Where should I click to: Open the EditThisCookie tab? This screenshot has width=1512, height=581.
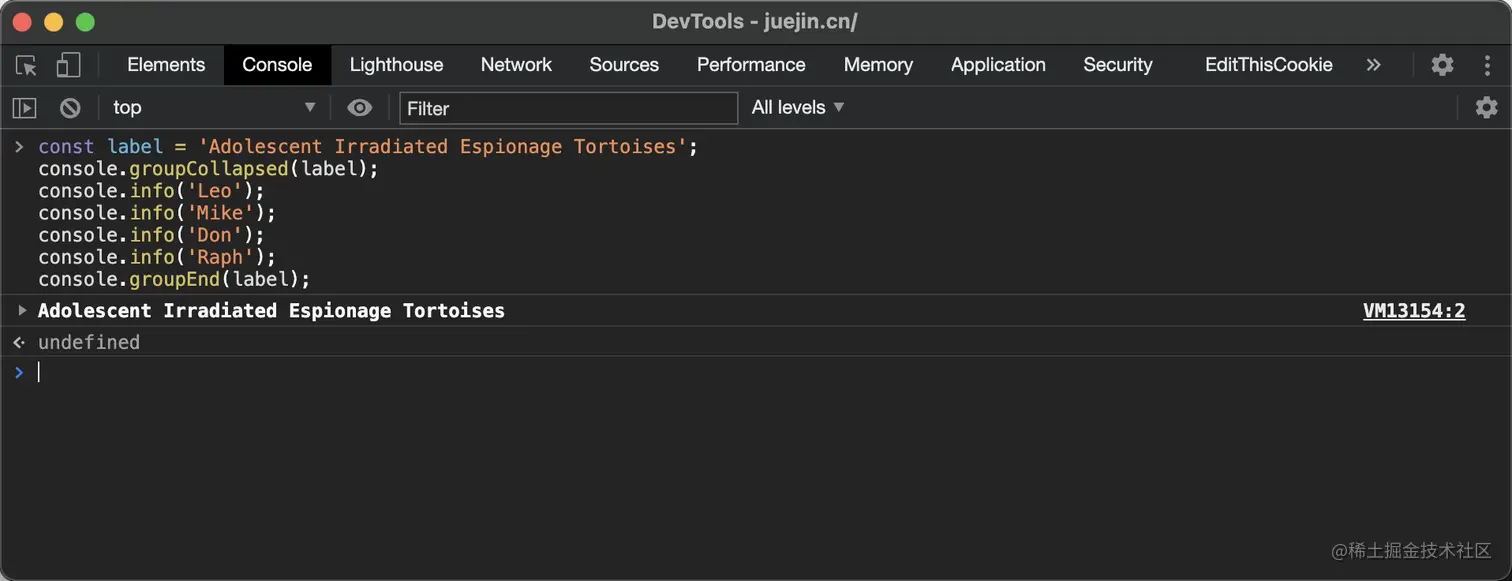1268,65
